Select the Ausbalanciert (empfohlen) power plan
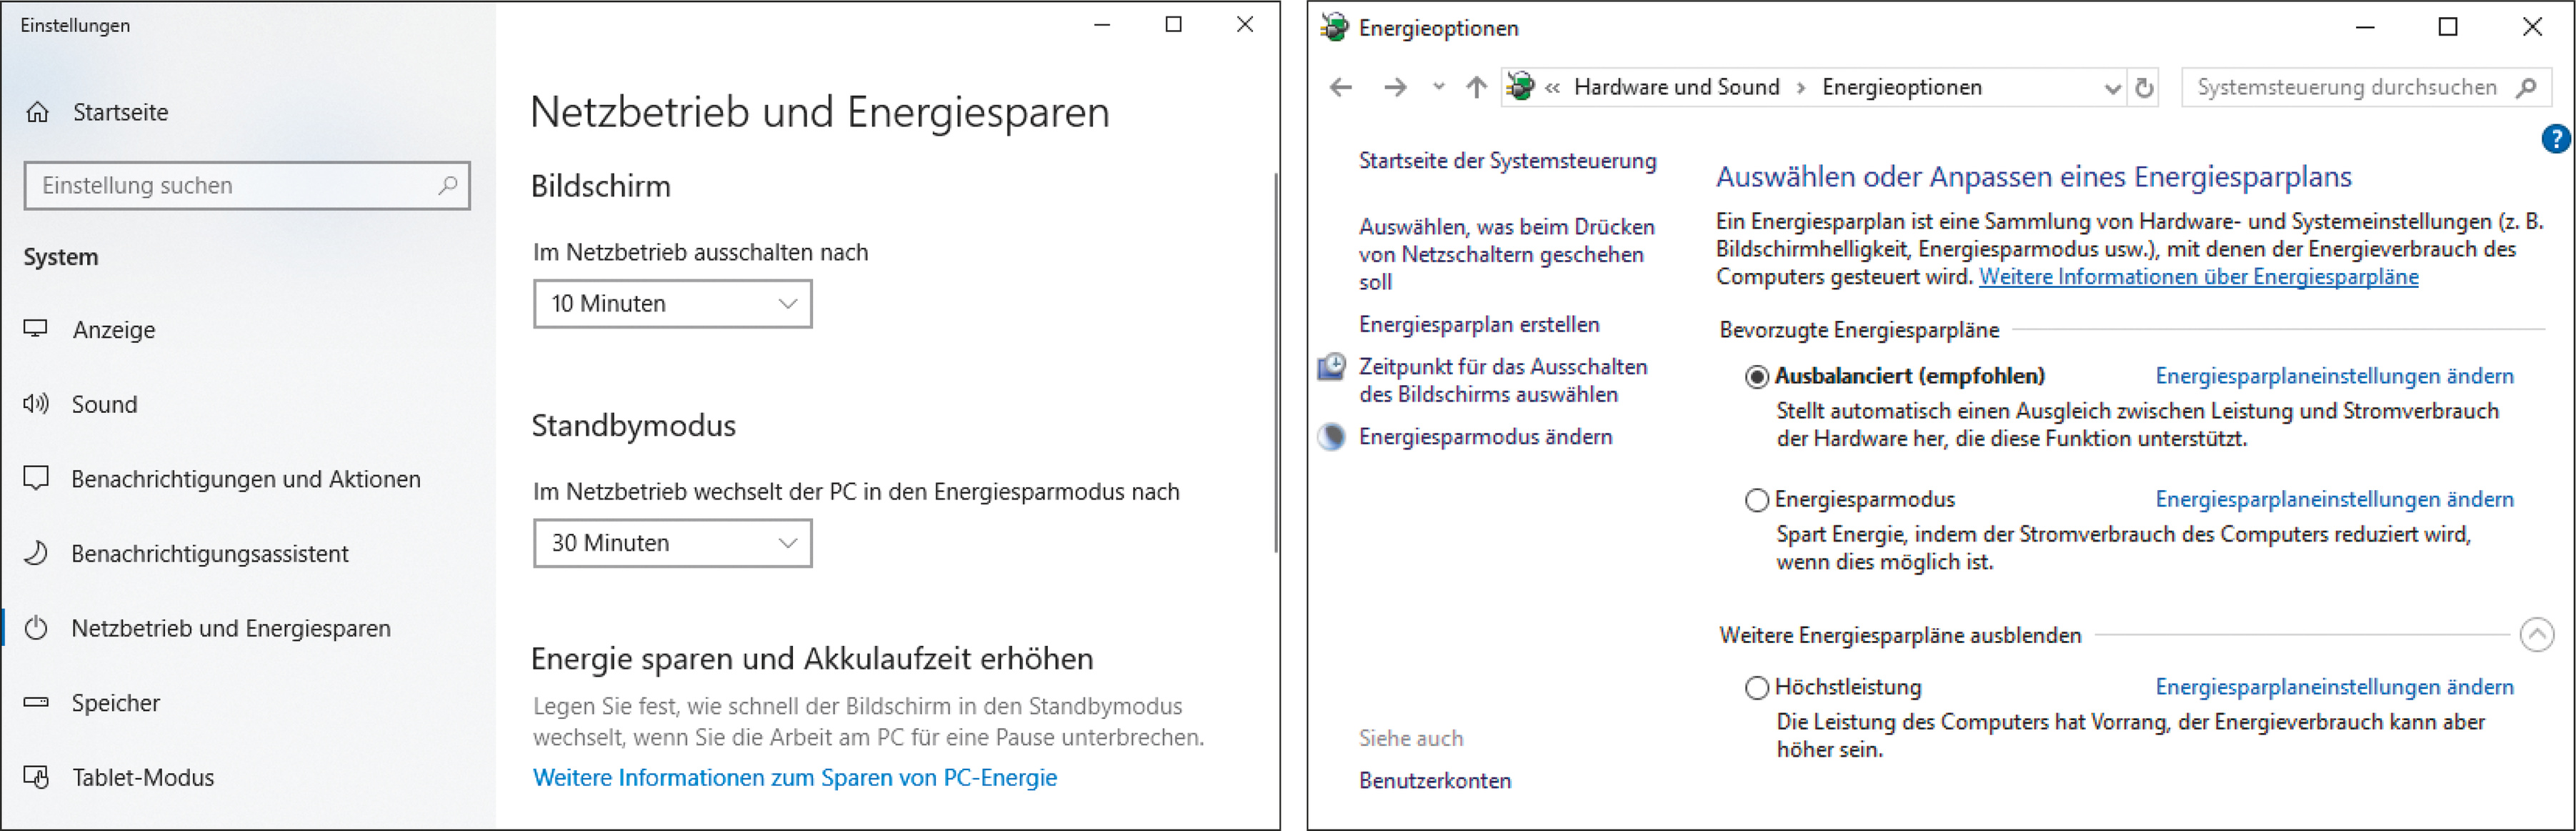The image size is (2576, 831). coord(1756,377)
